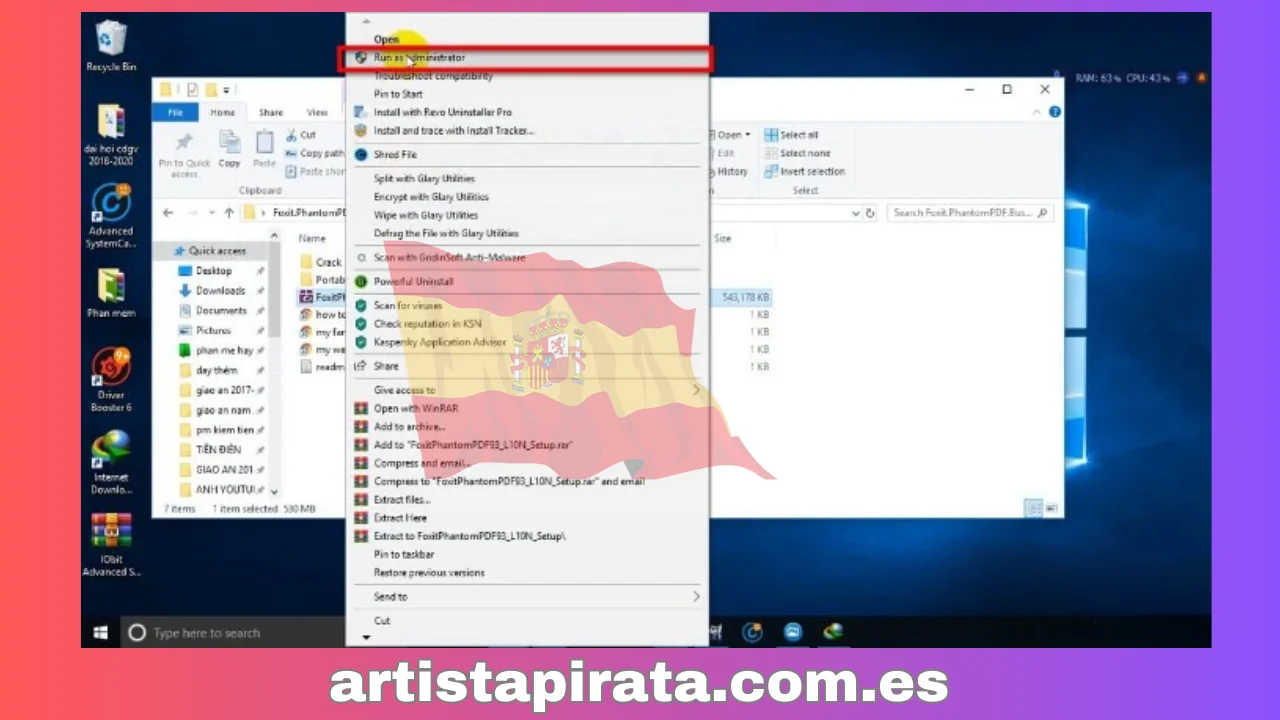
Task: Open the Quick Access Toolbar customize dropdown
Action: tap(227, 90)
